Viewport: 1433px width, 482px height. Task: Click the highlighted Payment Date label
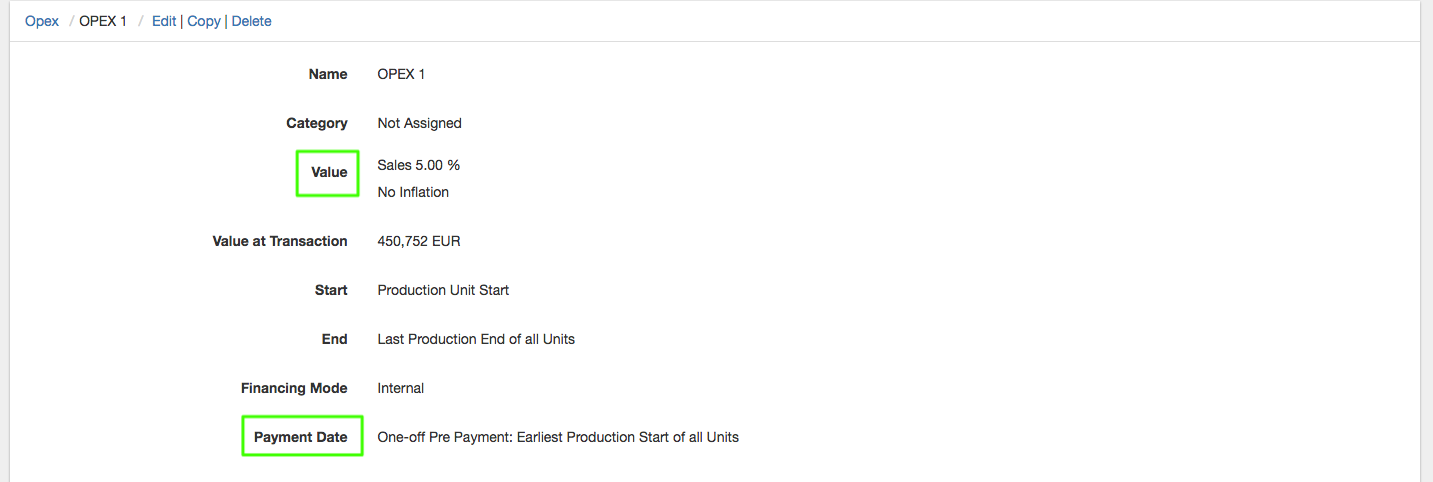click(301, 437)
